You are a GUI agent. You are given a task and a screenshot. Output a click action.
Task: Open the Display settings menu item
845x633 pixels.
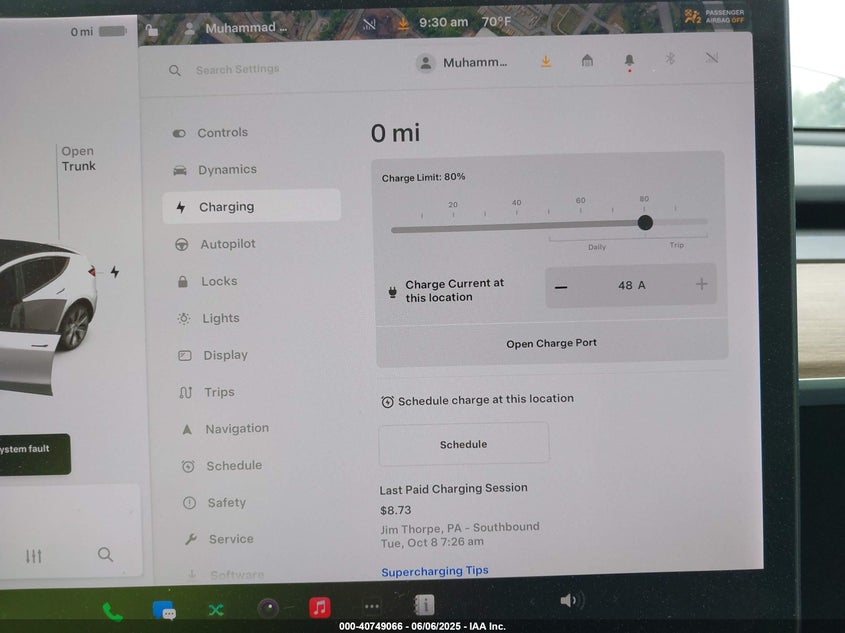(225, 355)
